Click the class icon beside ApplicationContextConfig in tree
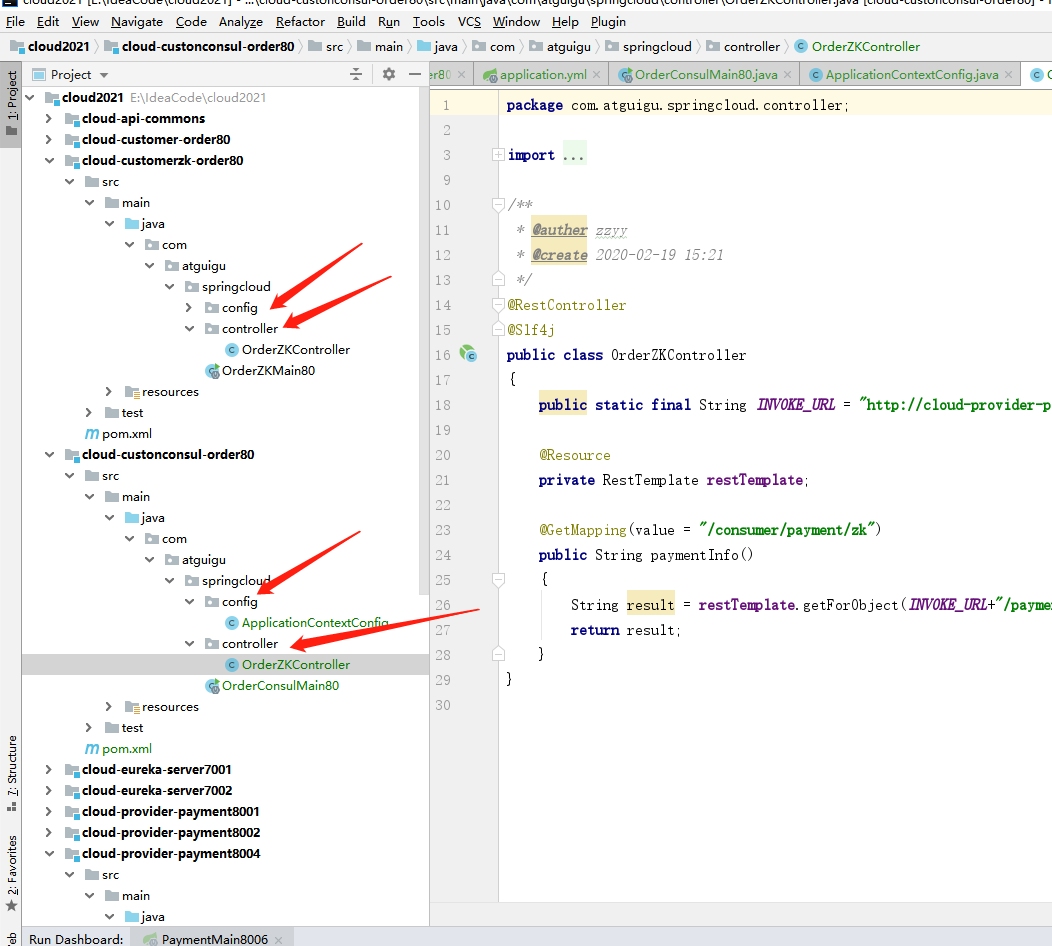 [231, 623]
